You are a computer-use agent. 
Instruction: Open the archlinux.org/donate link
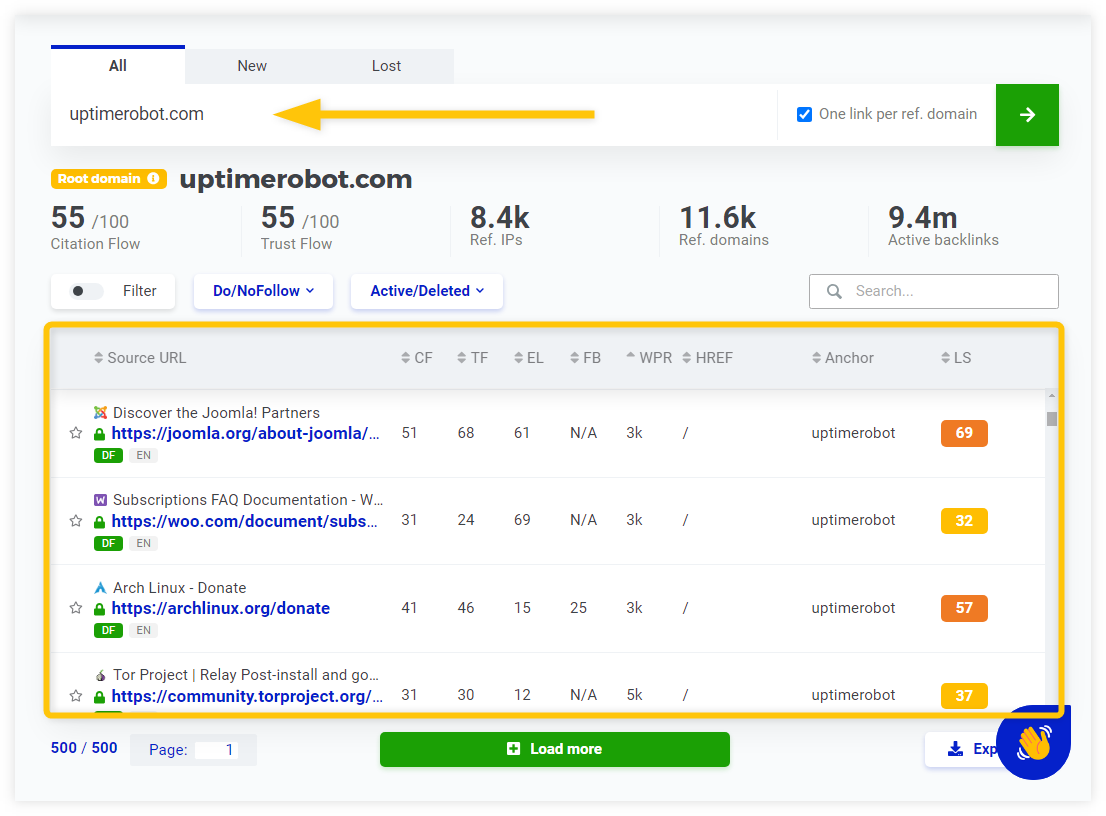pyautogui.click(x=220, y=608)
